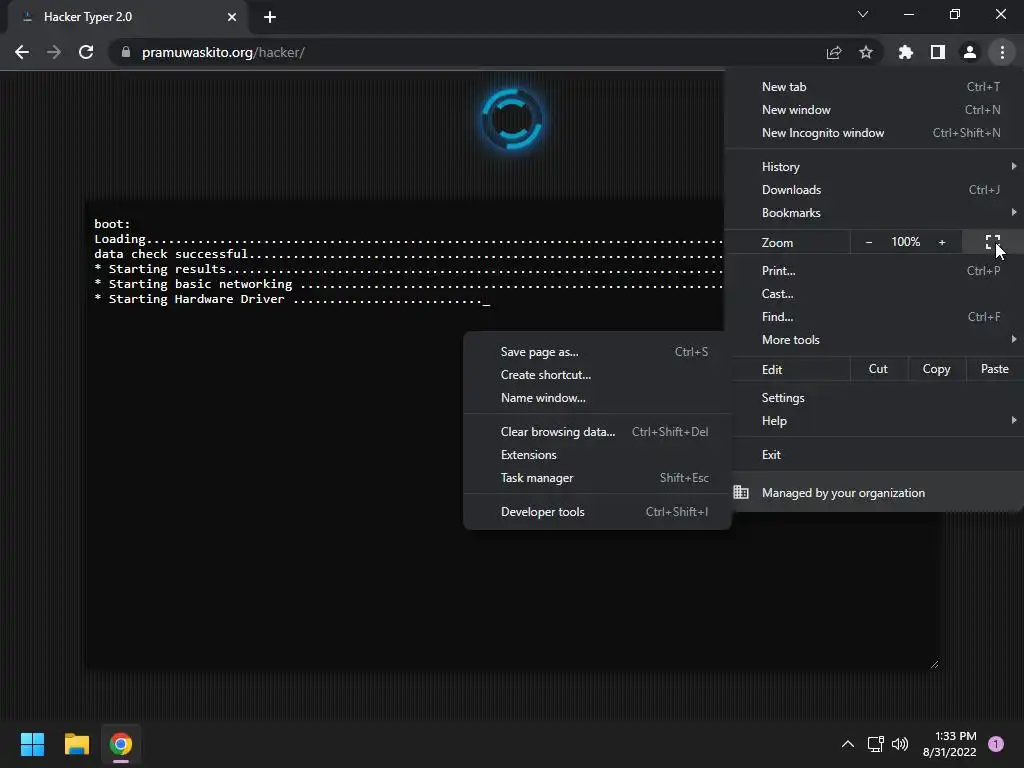Open the notification badge in tray
The width and height of the screenshot is (1024, 768).
click(996, 744)
